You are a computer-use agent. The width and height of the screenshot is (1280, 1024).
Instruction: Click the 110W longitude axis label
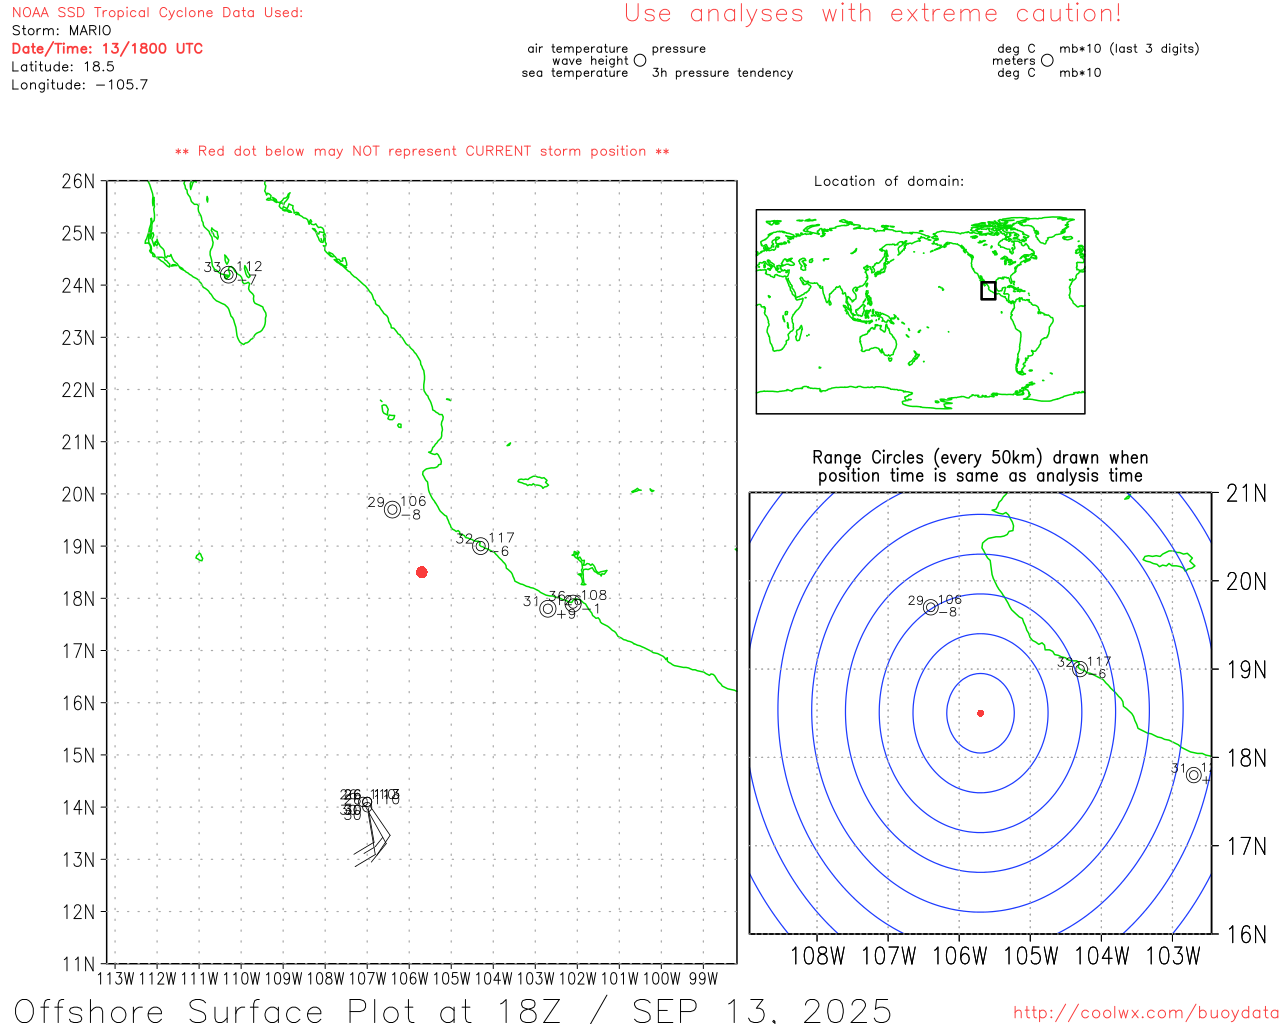[x=241, y=979]
